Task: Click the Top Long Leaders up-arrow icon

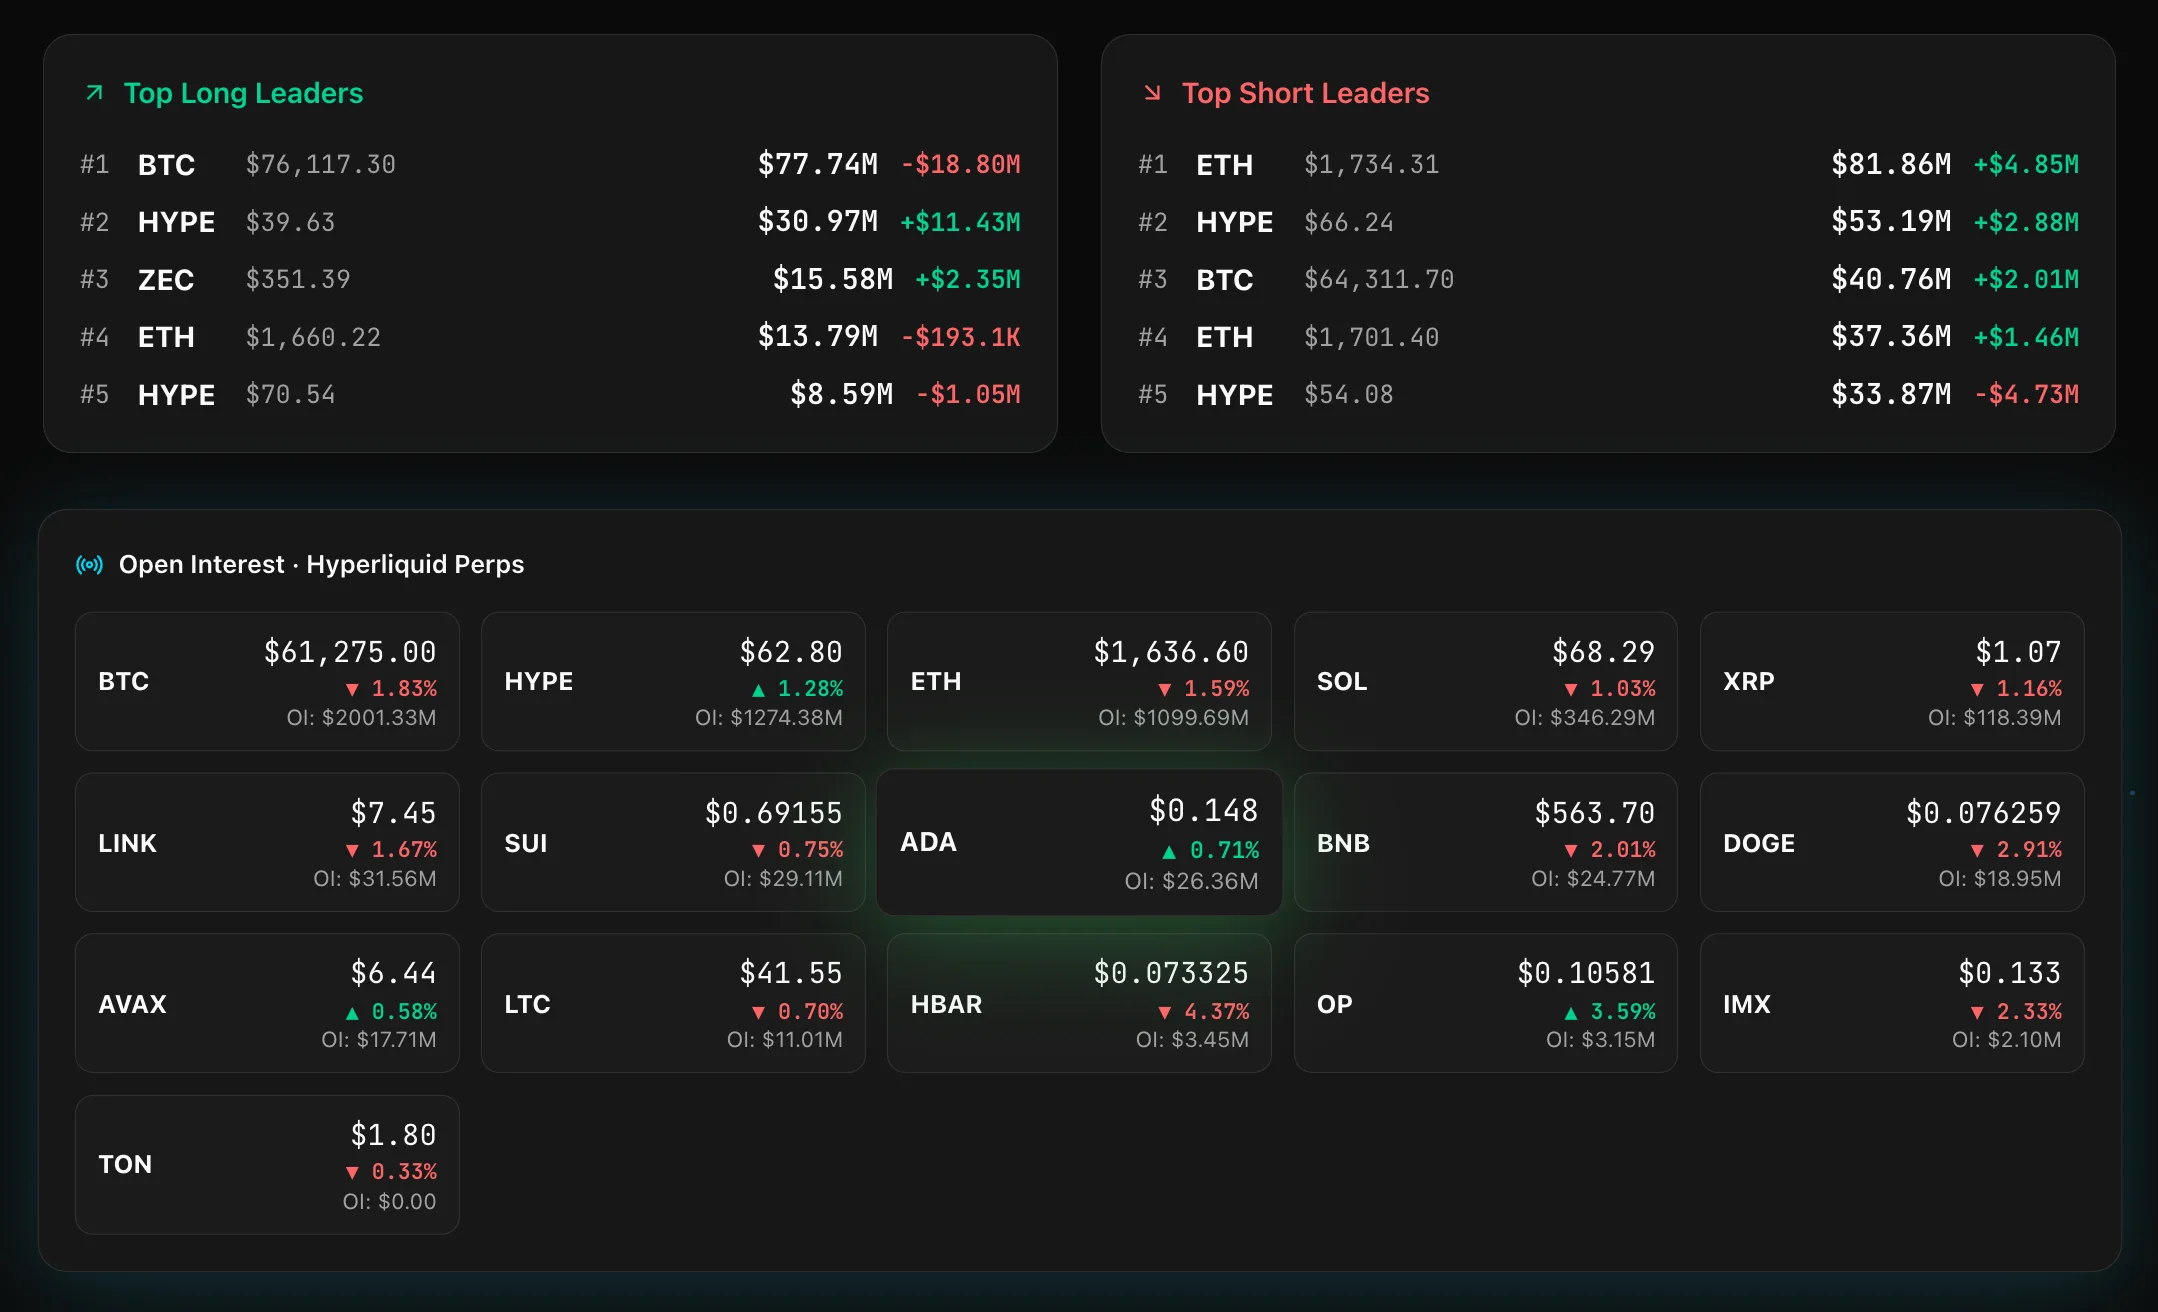Action: [x=94, y=93]
